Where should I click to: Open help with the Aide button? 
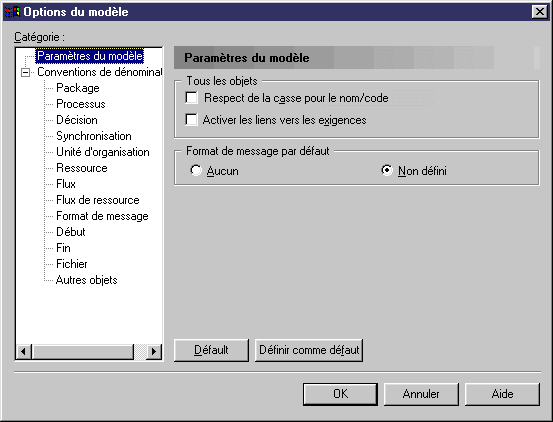point(502,394)
